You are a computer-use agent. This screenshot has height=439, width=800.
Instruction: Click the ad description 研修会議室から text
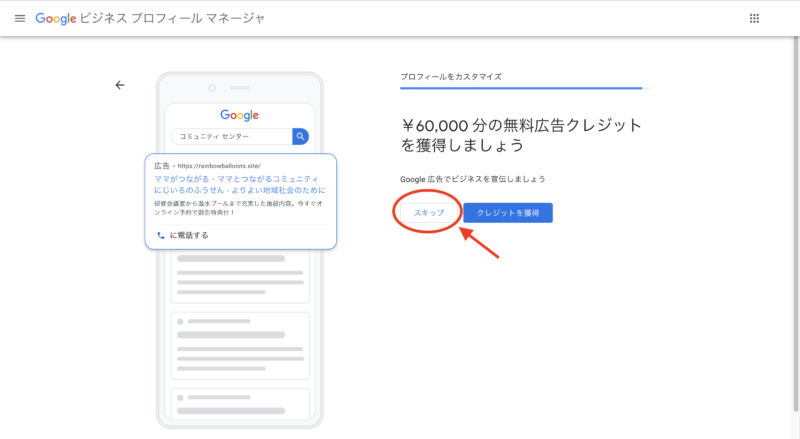click(x=238, y=208)
